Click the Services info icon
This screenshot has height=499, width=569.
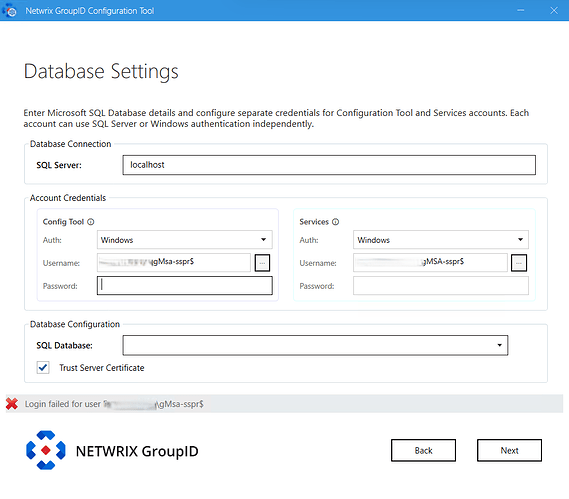pyautogui.click(x=336, y=222)
